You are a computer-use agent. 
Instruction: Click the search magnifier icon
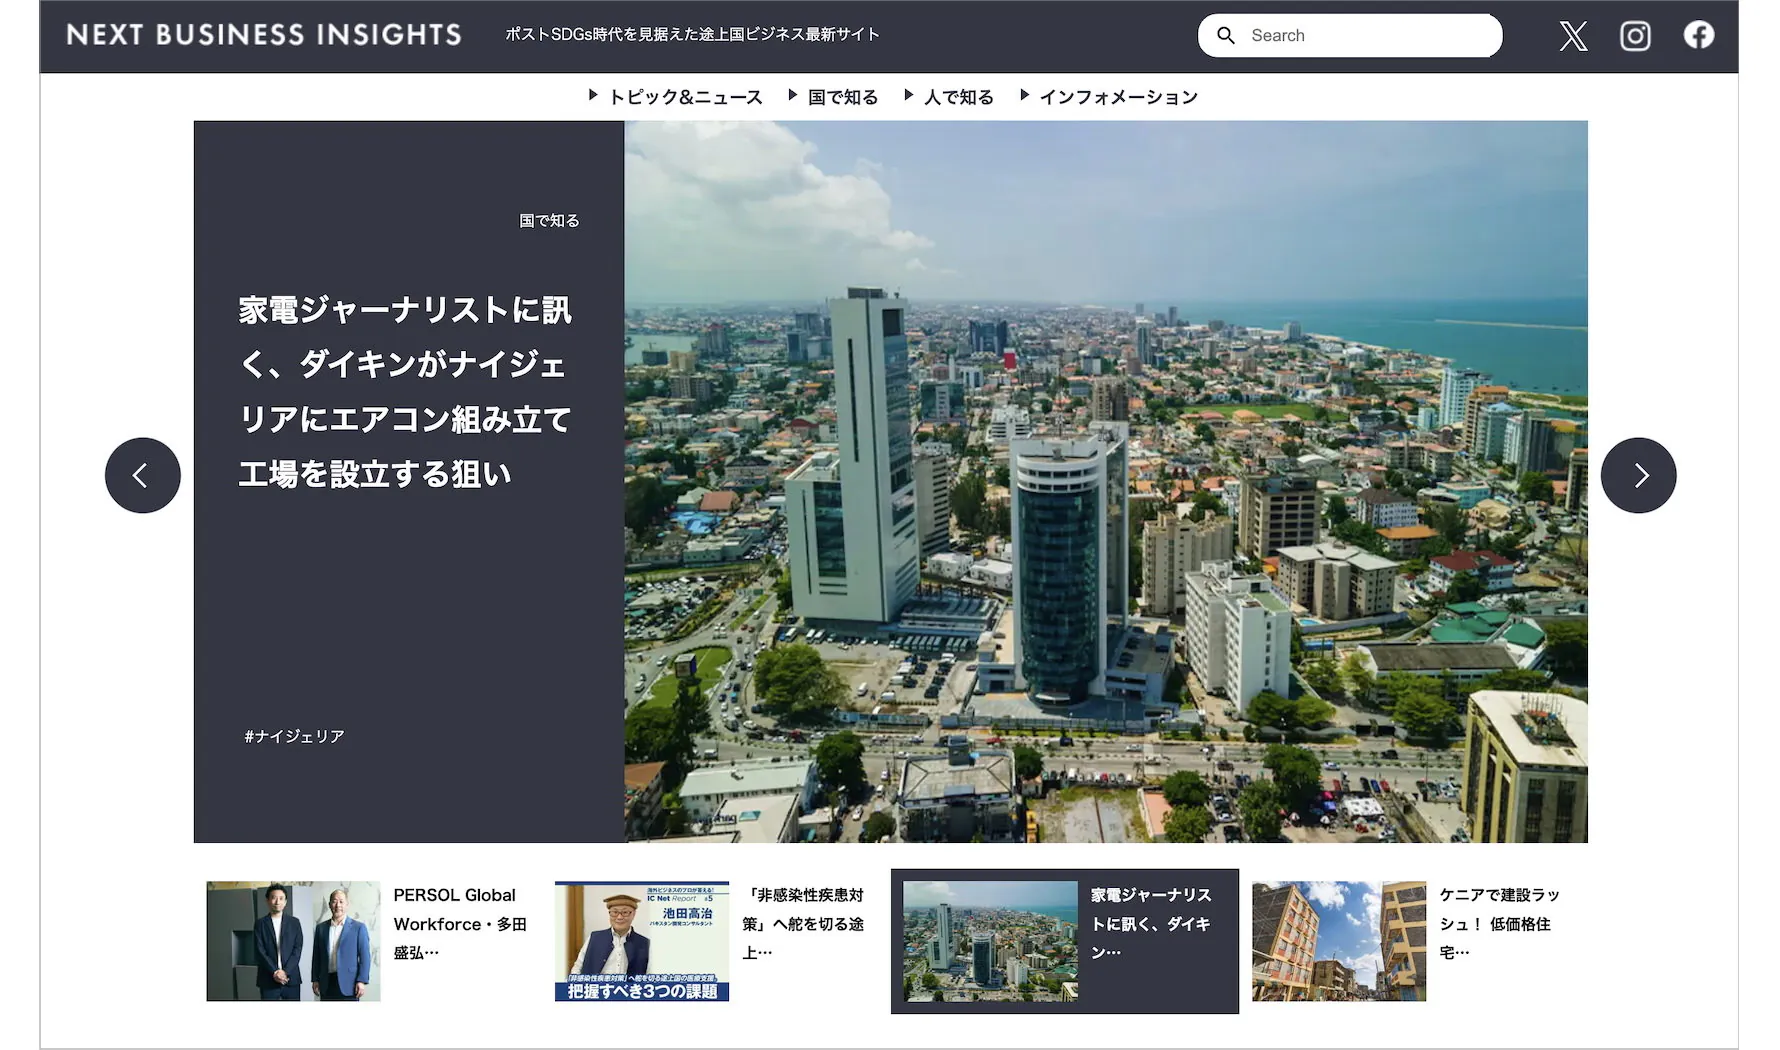pos(1225,35)
